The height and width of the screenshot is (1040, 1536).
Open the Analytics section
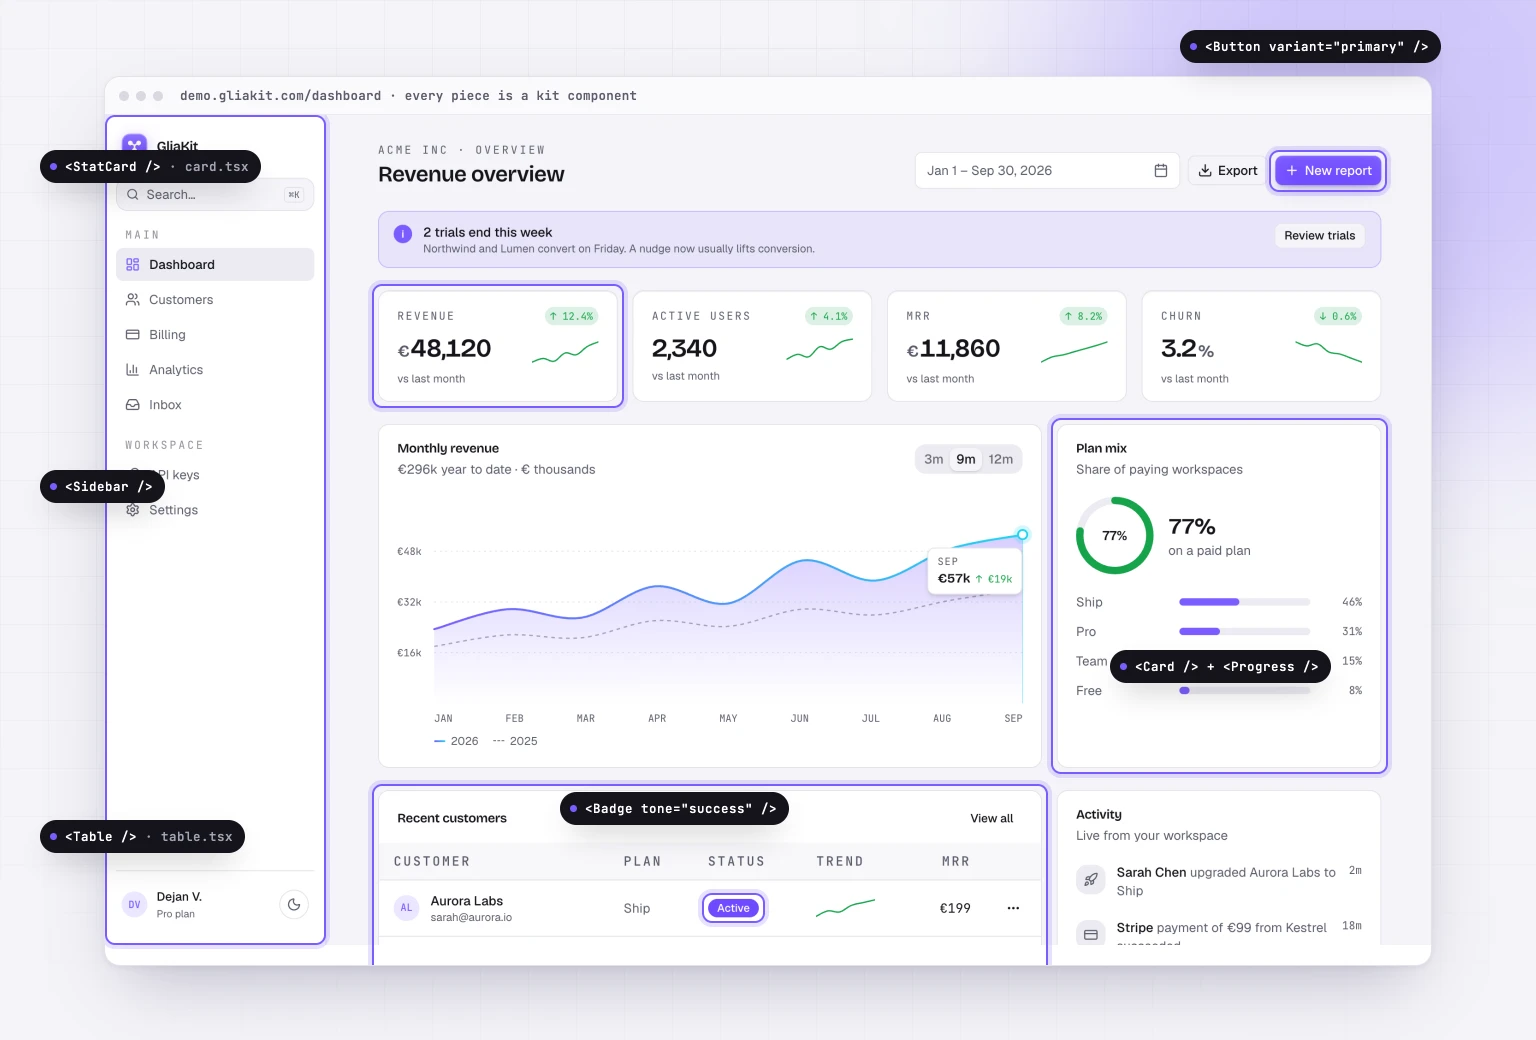(x=215, y=370)
